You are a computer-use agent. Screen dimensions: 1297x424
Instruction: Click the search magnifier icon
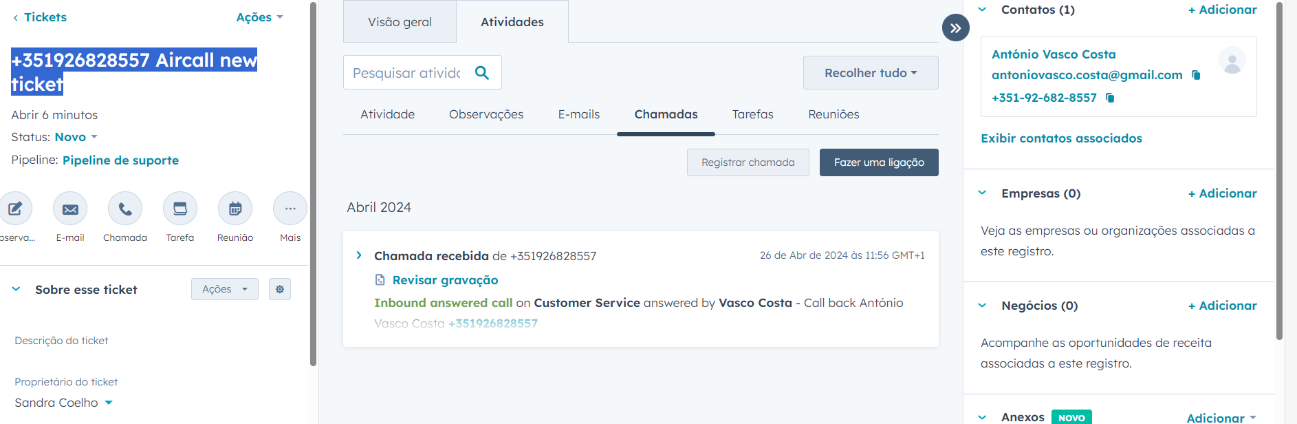pyautogui.click(x=482, y=73)
